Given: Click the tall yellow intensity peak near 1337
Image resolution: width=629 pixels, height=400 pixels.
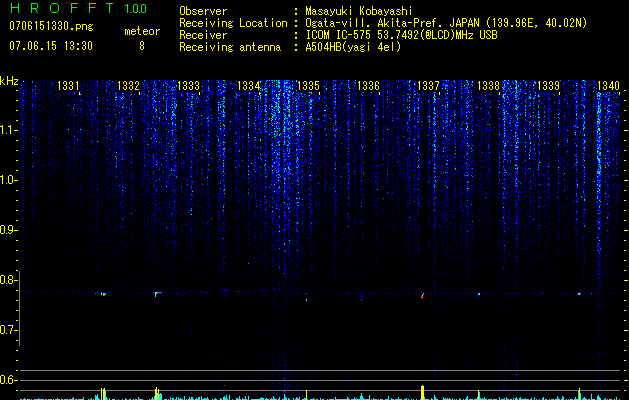Looking at the screenshot, I should pyautogui.click(x=422, y=392).
